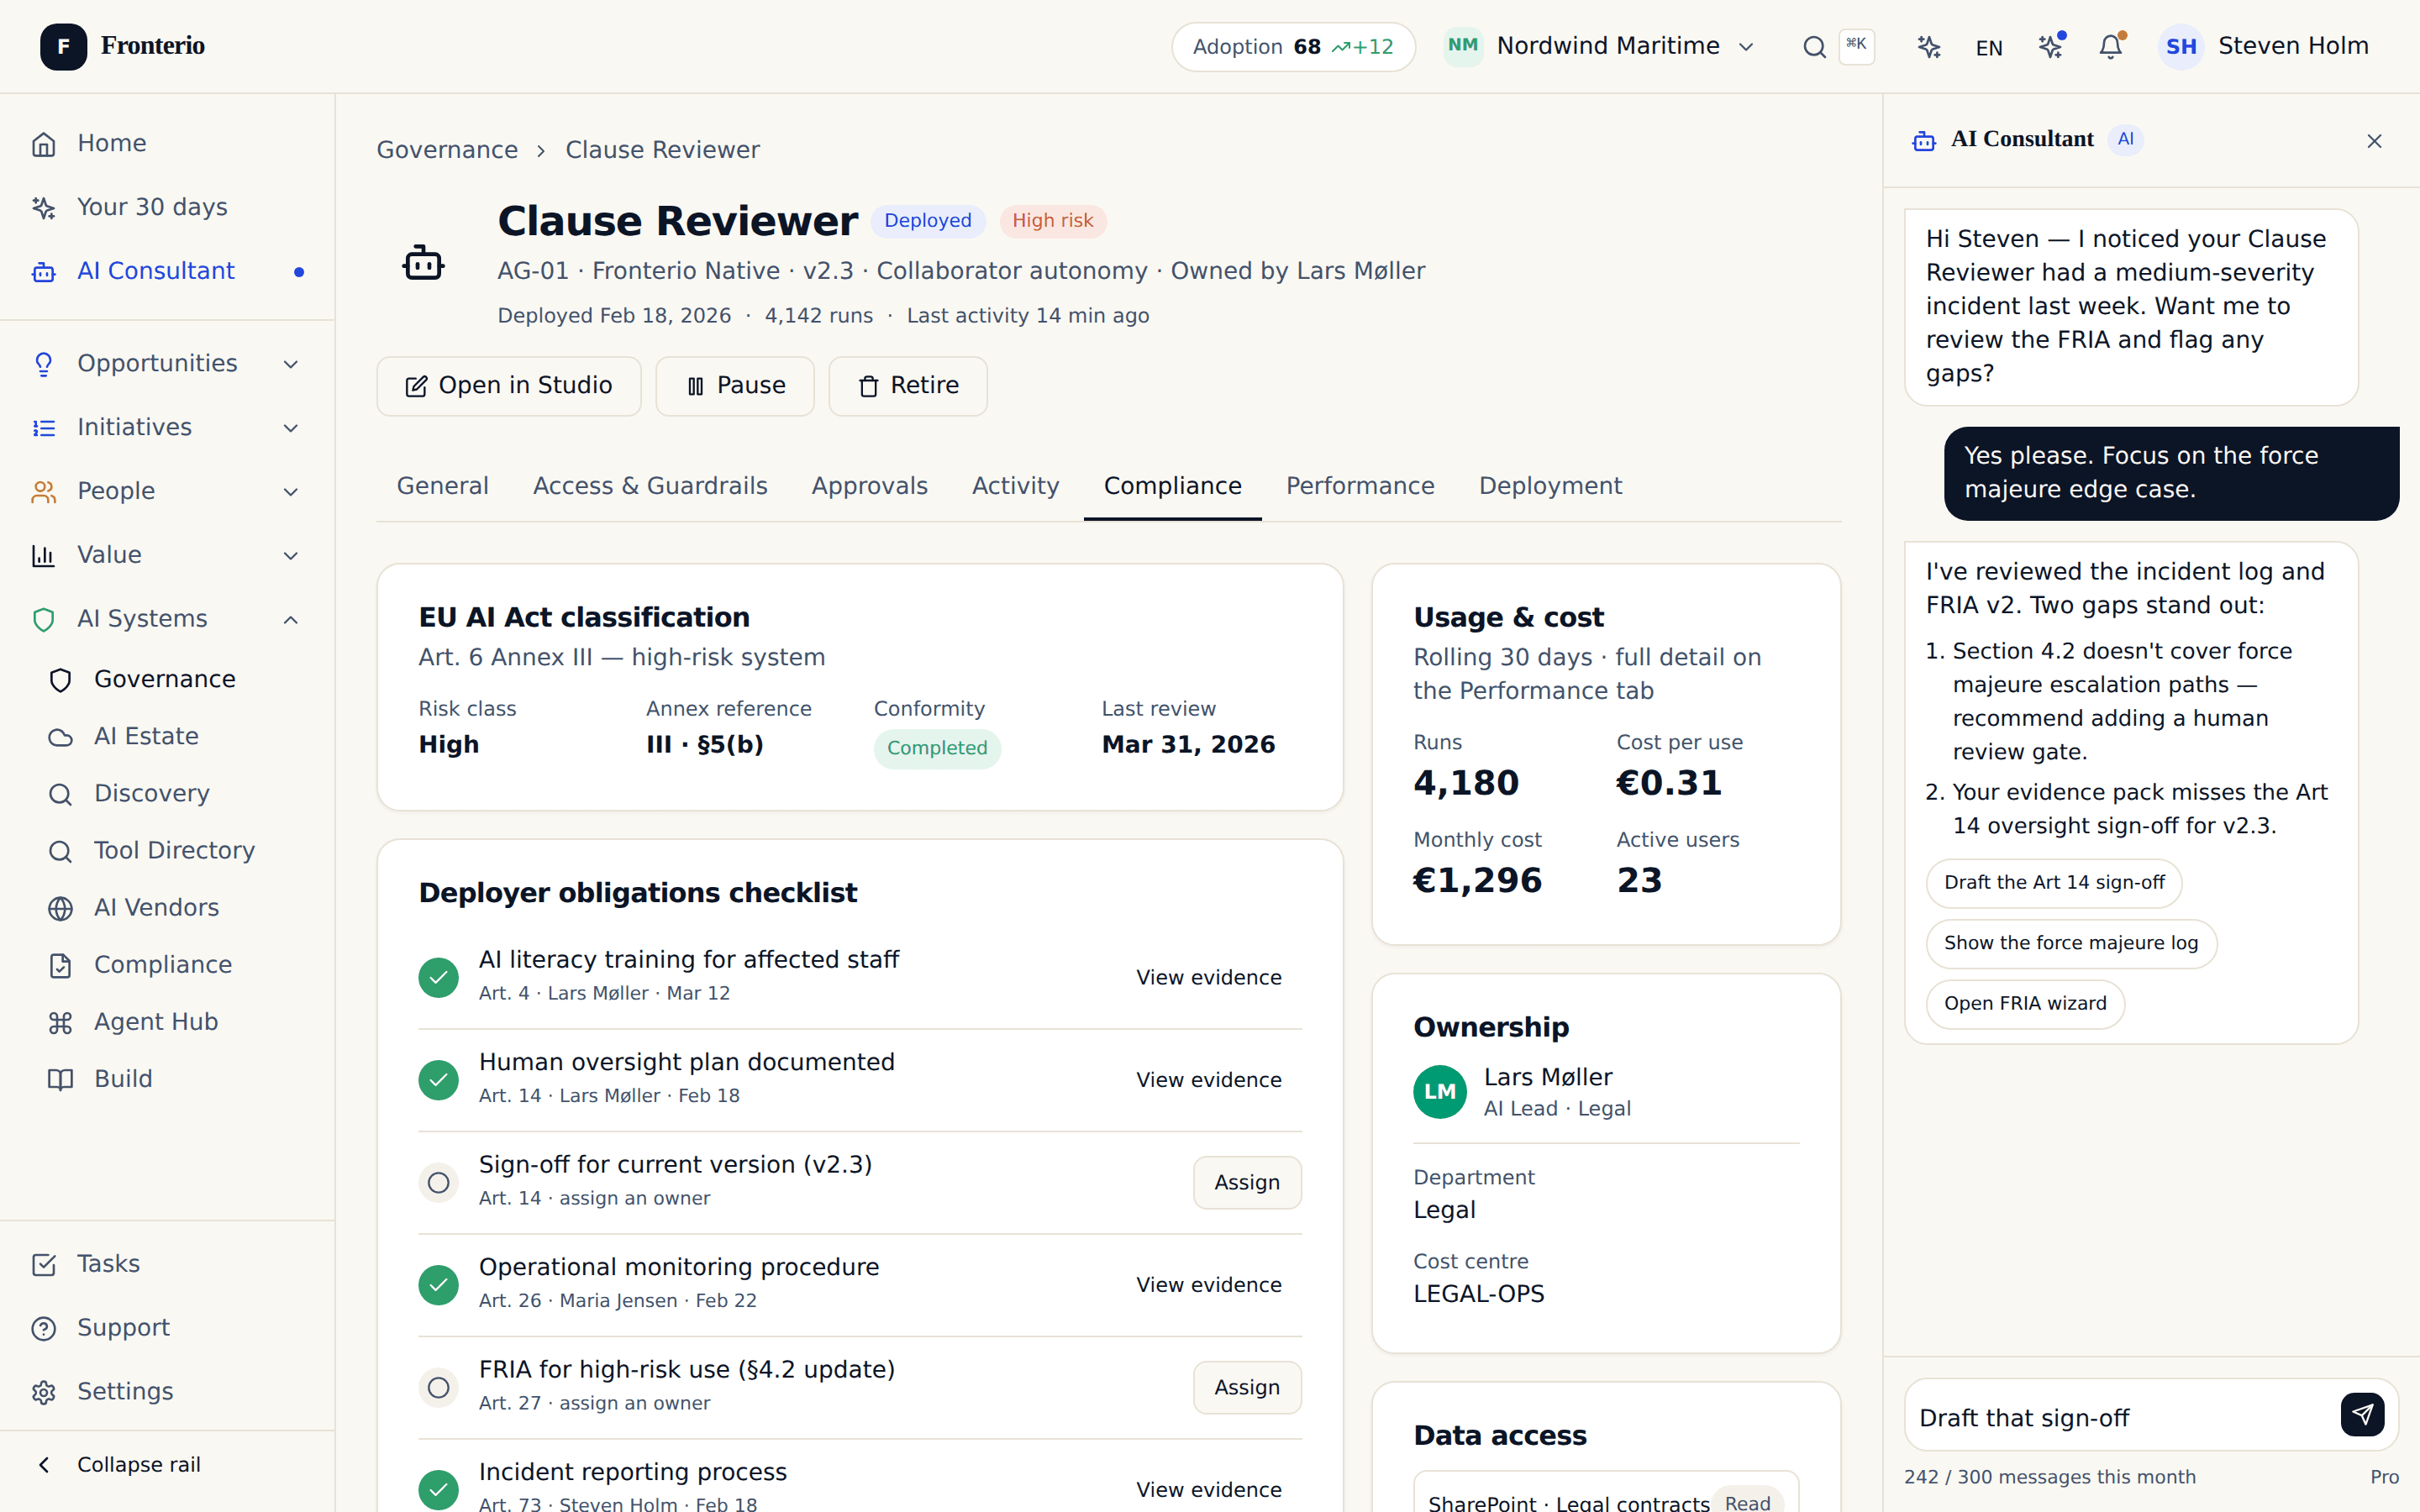Click the Agent Hub command icon
Screen dimensions: 2420x1512
coord(60,1022)
